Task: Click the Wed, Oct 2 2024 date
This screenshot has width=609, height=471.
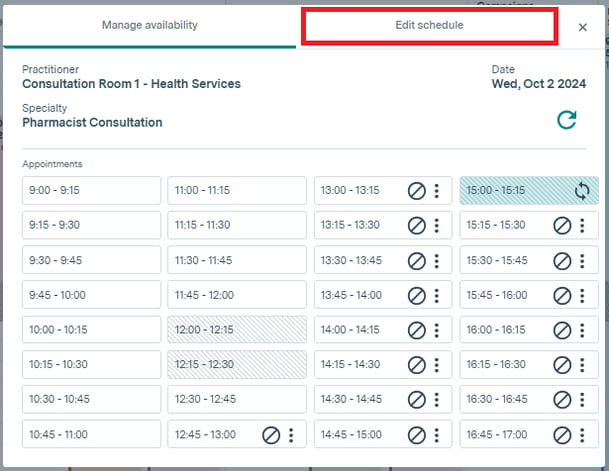Action: 539,84
